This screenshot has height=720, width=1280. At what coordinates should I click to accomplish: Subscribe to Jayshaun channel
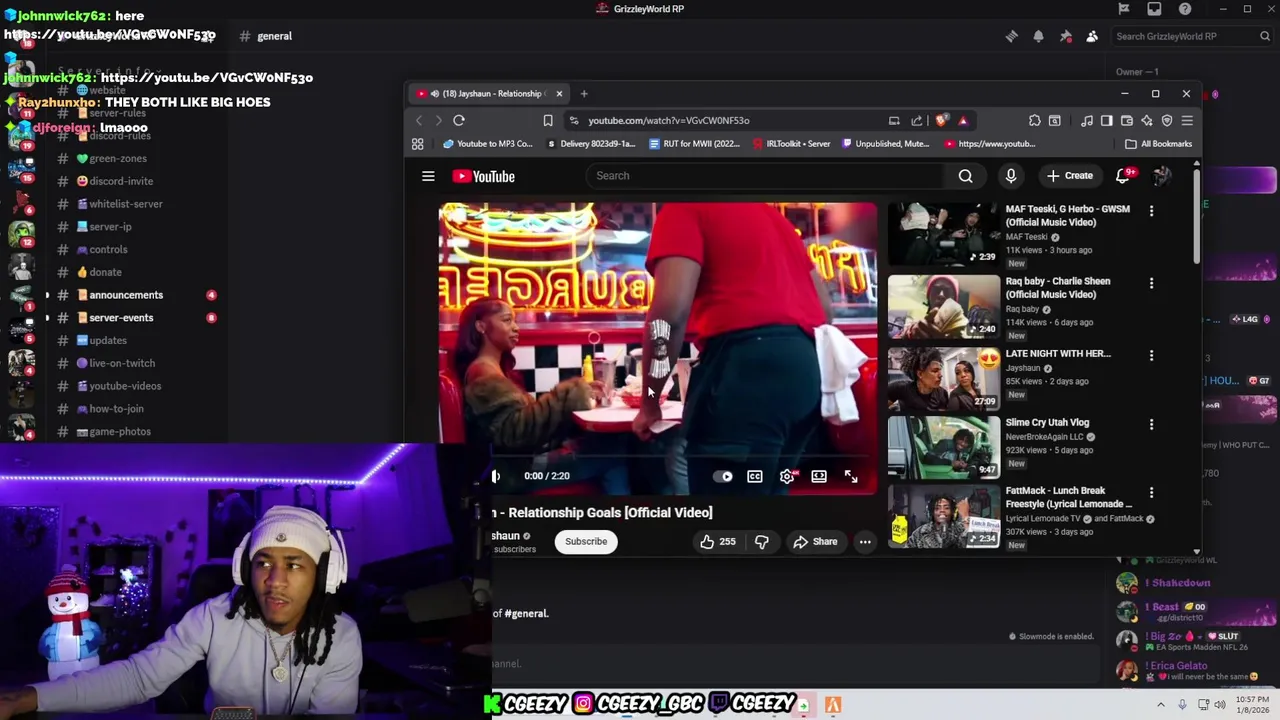[586, 542]
